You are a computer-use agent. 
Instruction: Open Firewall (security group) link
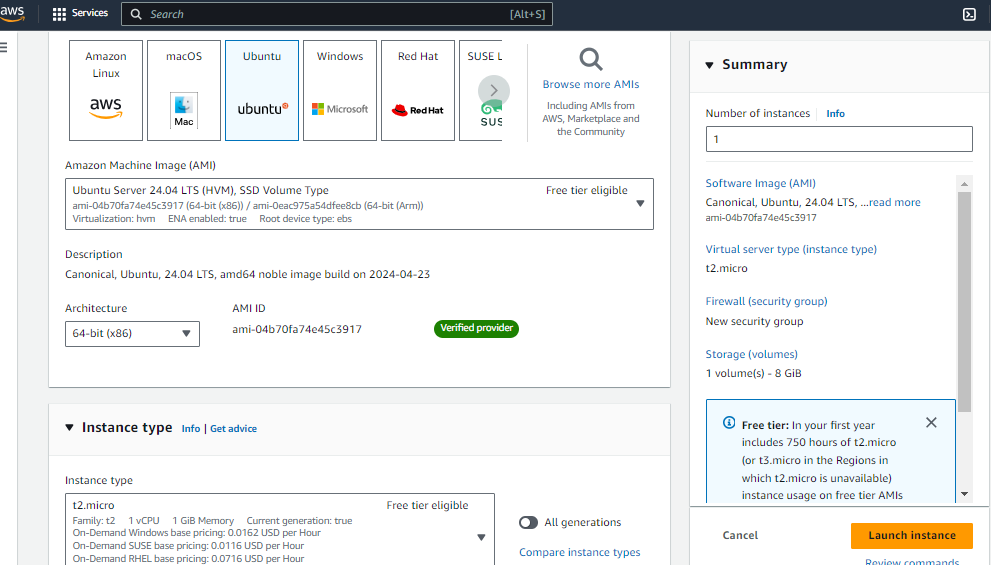click(766, 301)
